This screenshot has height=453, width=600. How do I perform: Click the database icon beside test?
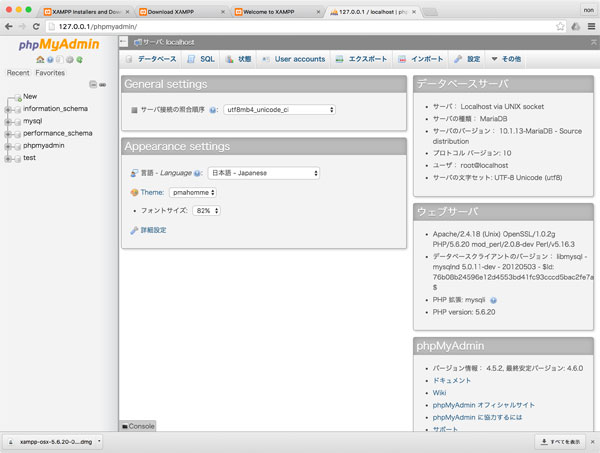click(18, 158)
